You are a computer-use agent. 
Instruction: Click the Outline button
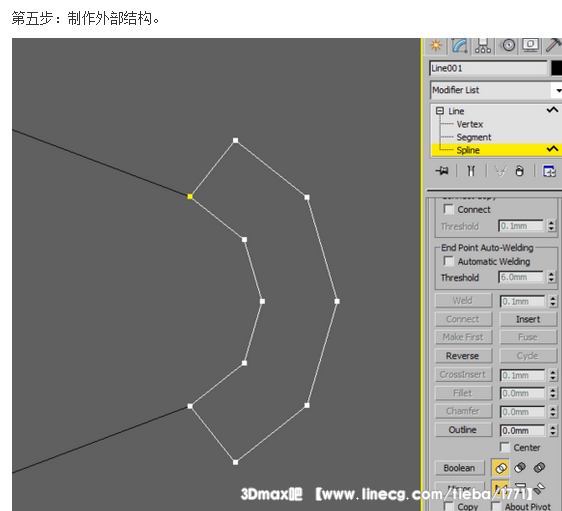click(x=463, y=430)
